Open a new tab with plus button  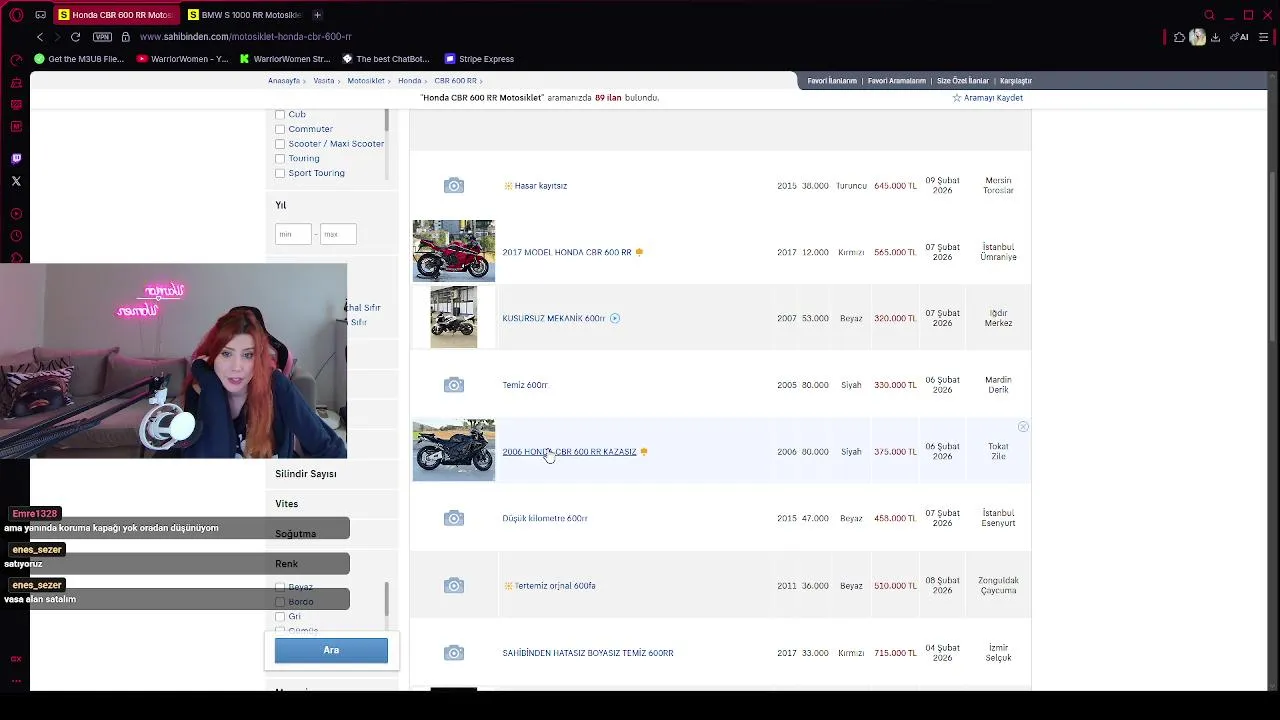click(317, 15)
